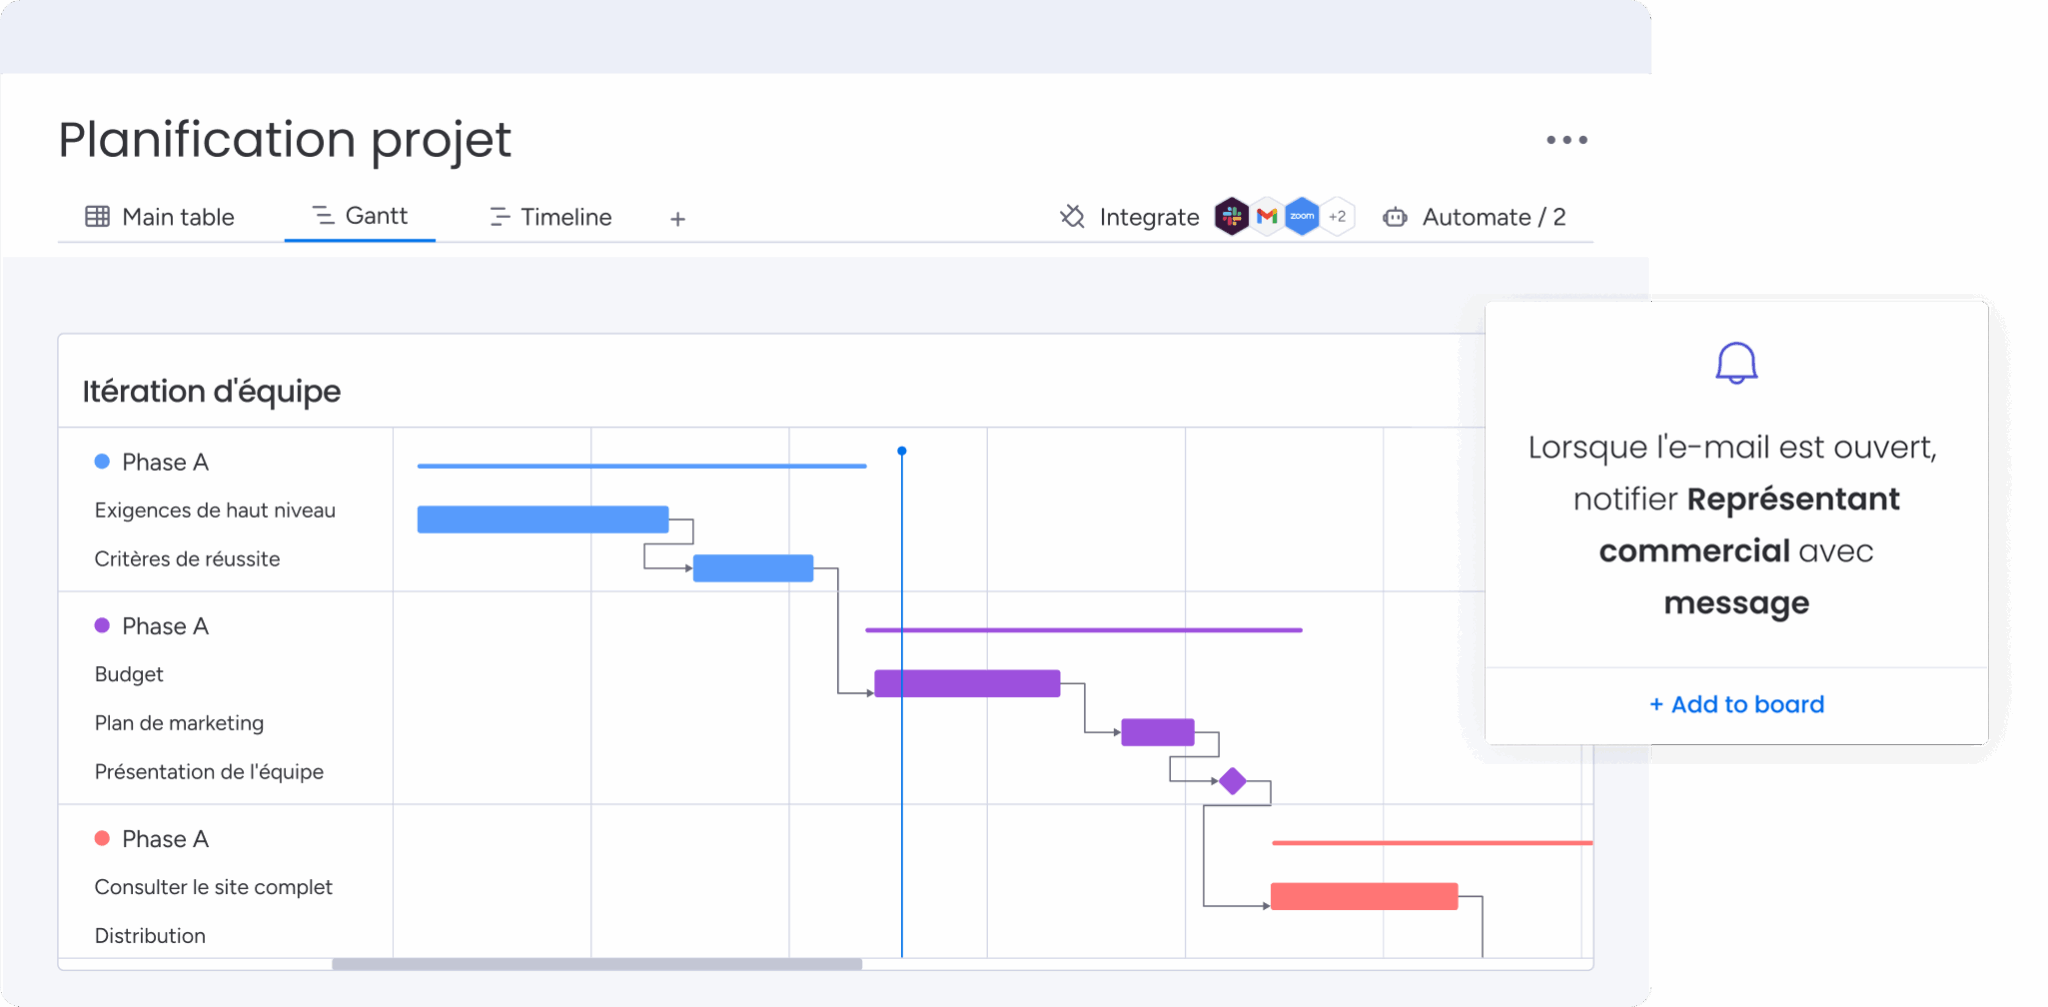
Task: Click Présentation de l'équipe row label
Action: pos(209,772)
